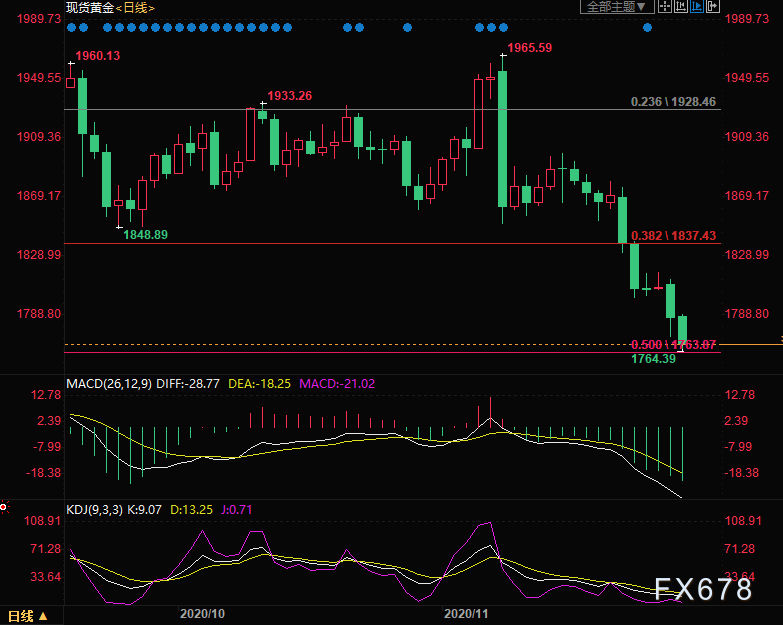
Task: Click the 0.236 \ 1928.46 Fibonacci level label
Action: 673,102
